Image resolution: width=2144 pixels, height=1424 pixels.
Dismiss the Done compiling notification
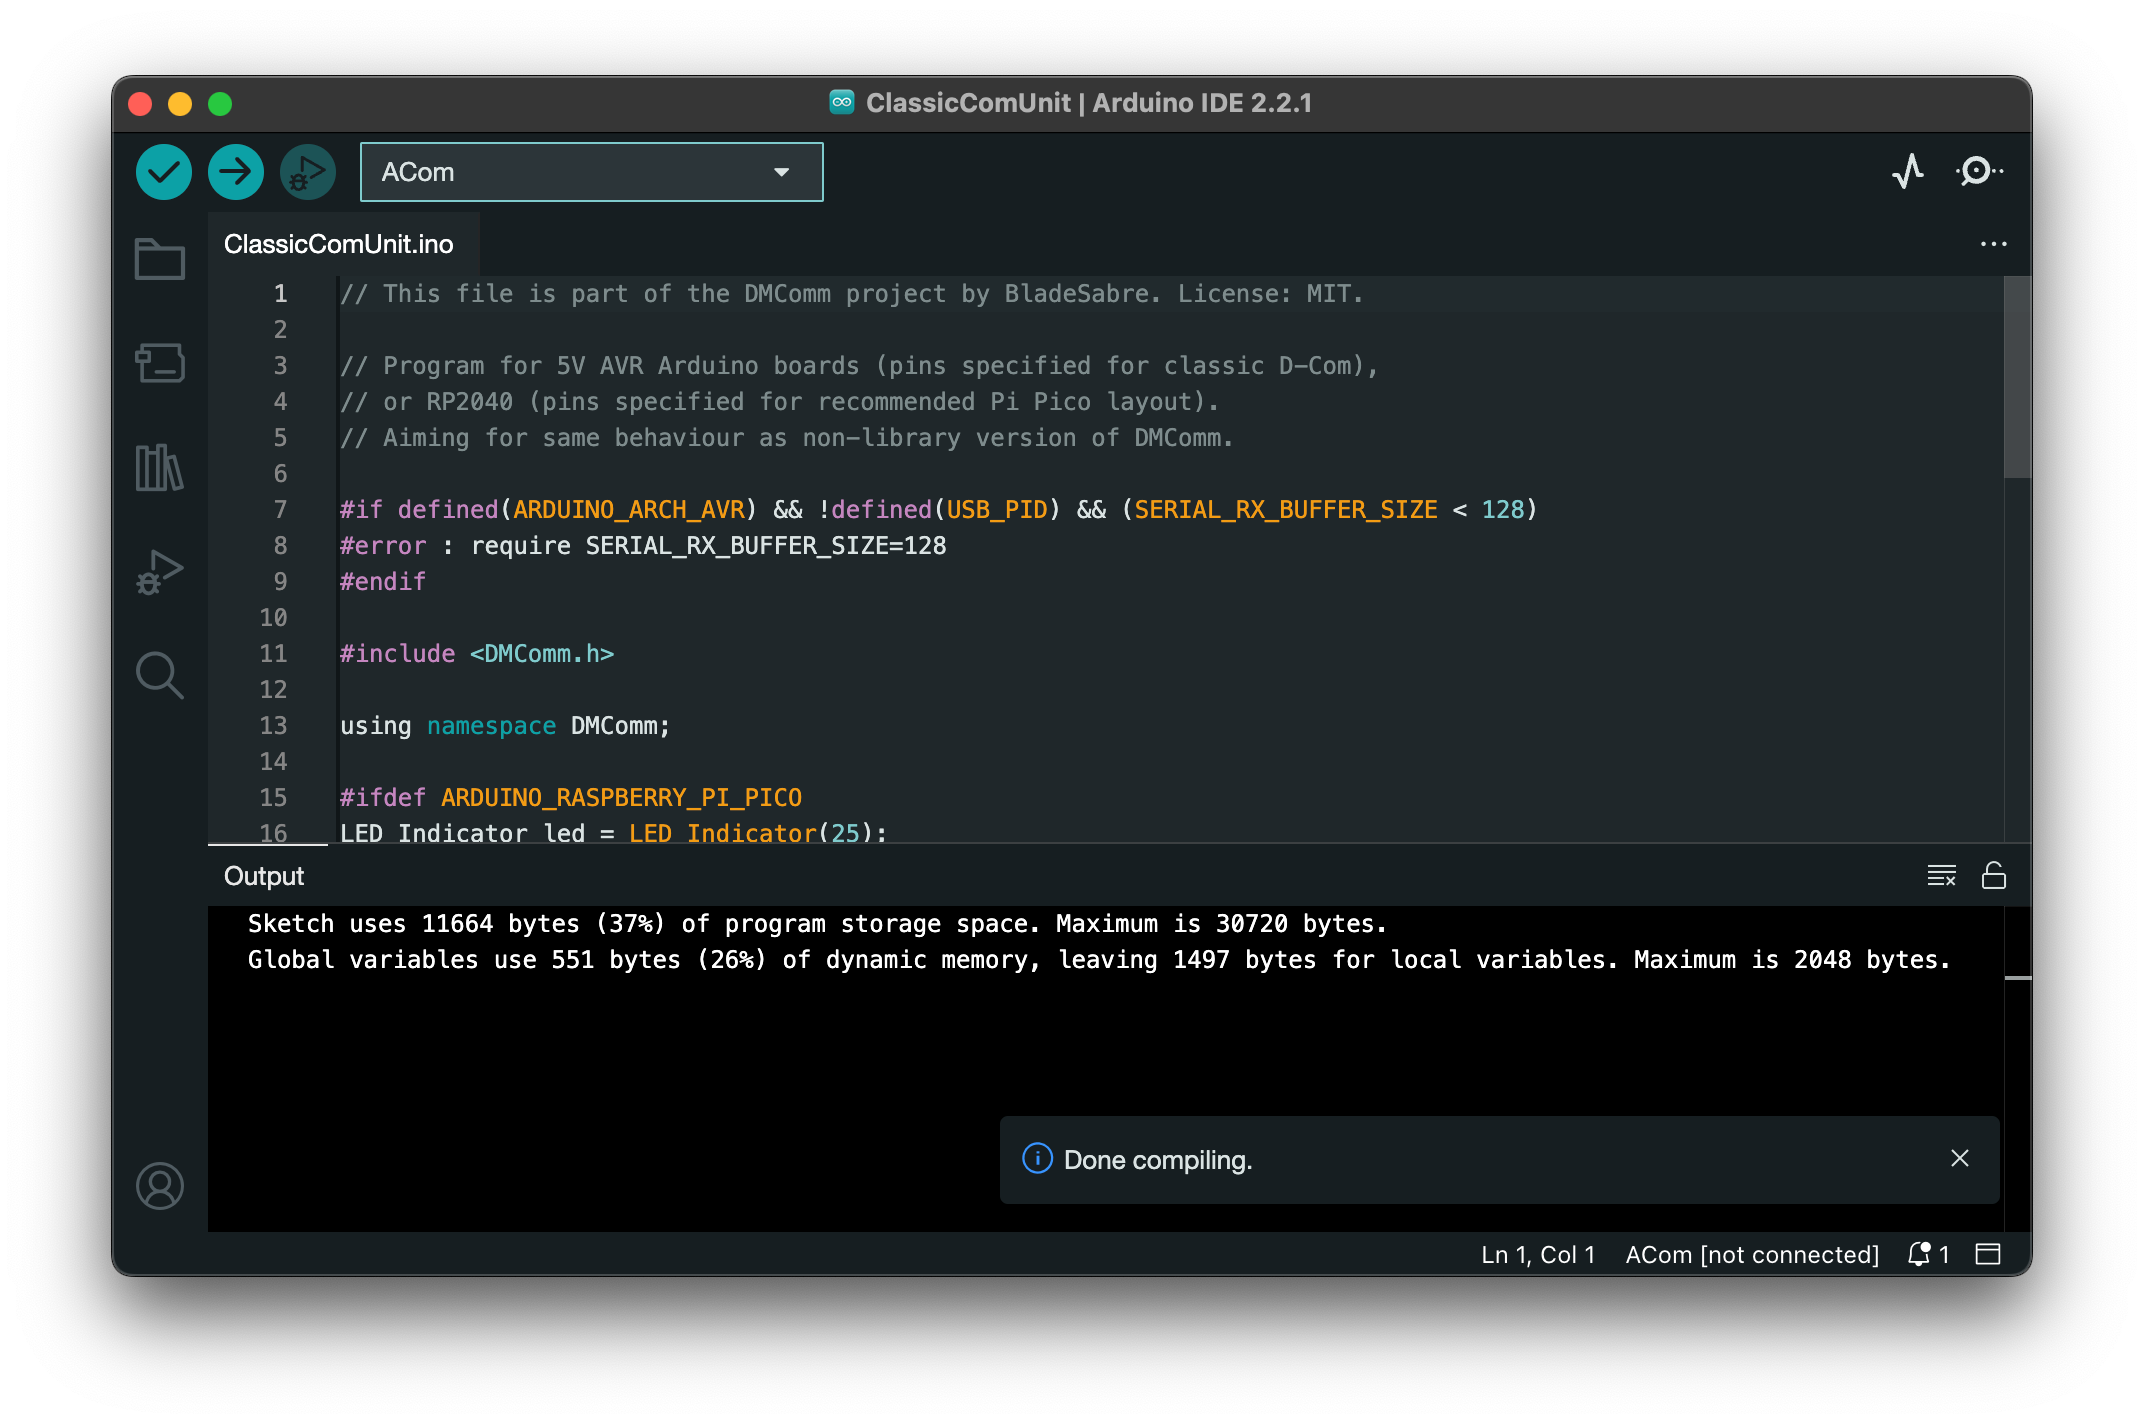point(1959,1158)
